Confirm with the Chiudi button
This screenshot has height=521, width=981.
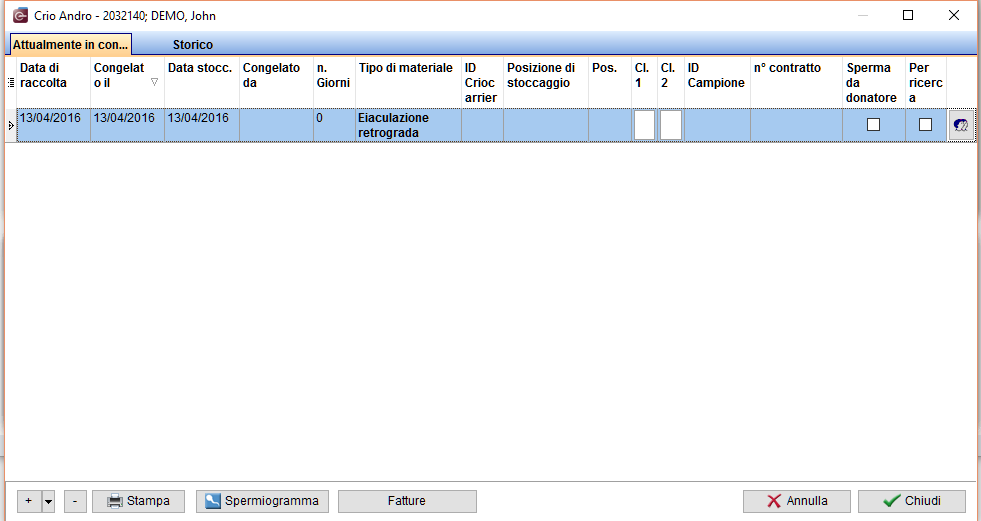(x=912, y=502)
